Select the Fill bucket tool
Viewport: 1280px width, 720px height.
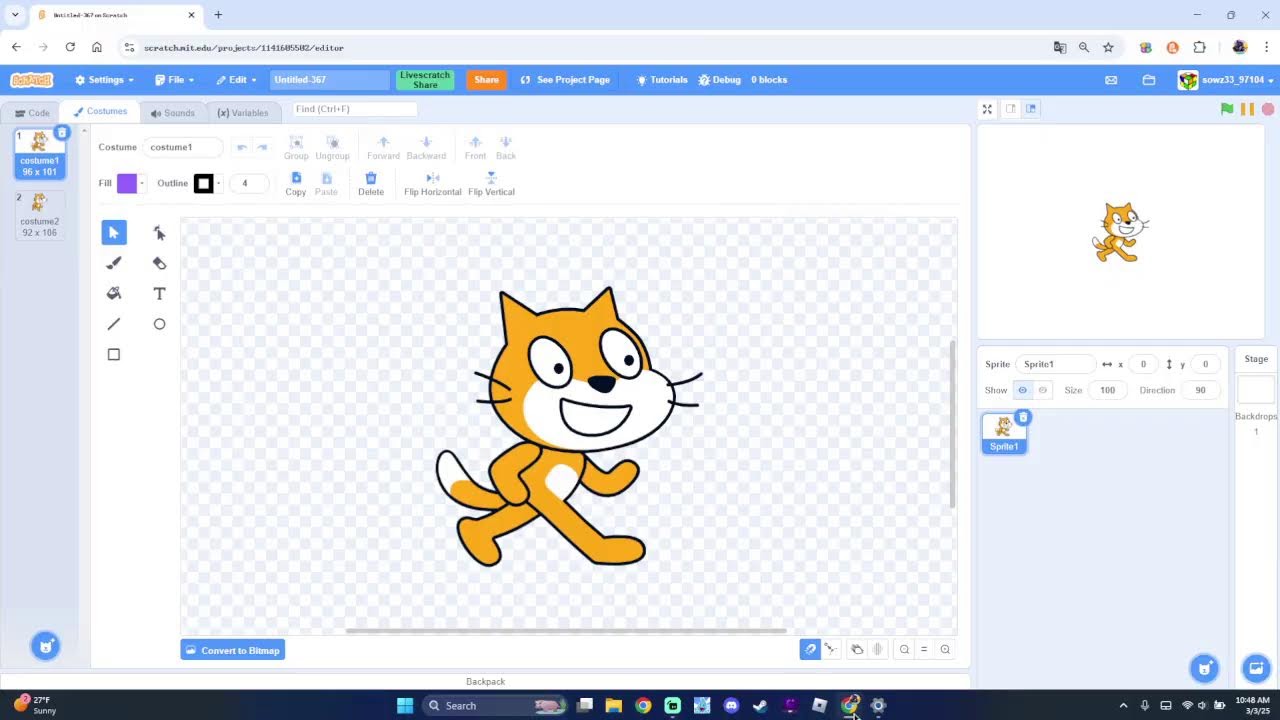coord(114,293)
